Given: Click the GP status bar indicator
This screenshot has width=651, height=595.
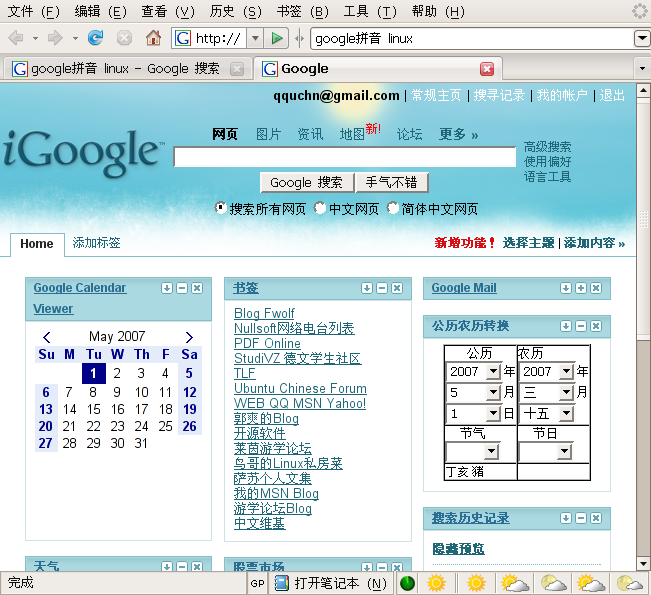Looking at the screenshot, I should tap(257, 583).
